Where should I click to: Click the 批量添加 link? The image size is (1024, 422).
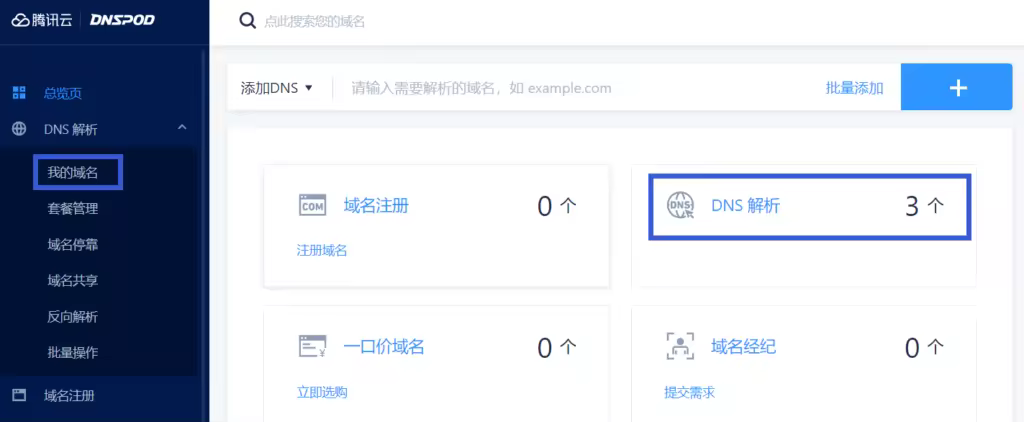point(854,88)
